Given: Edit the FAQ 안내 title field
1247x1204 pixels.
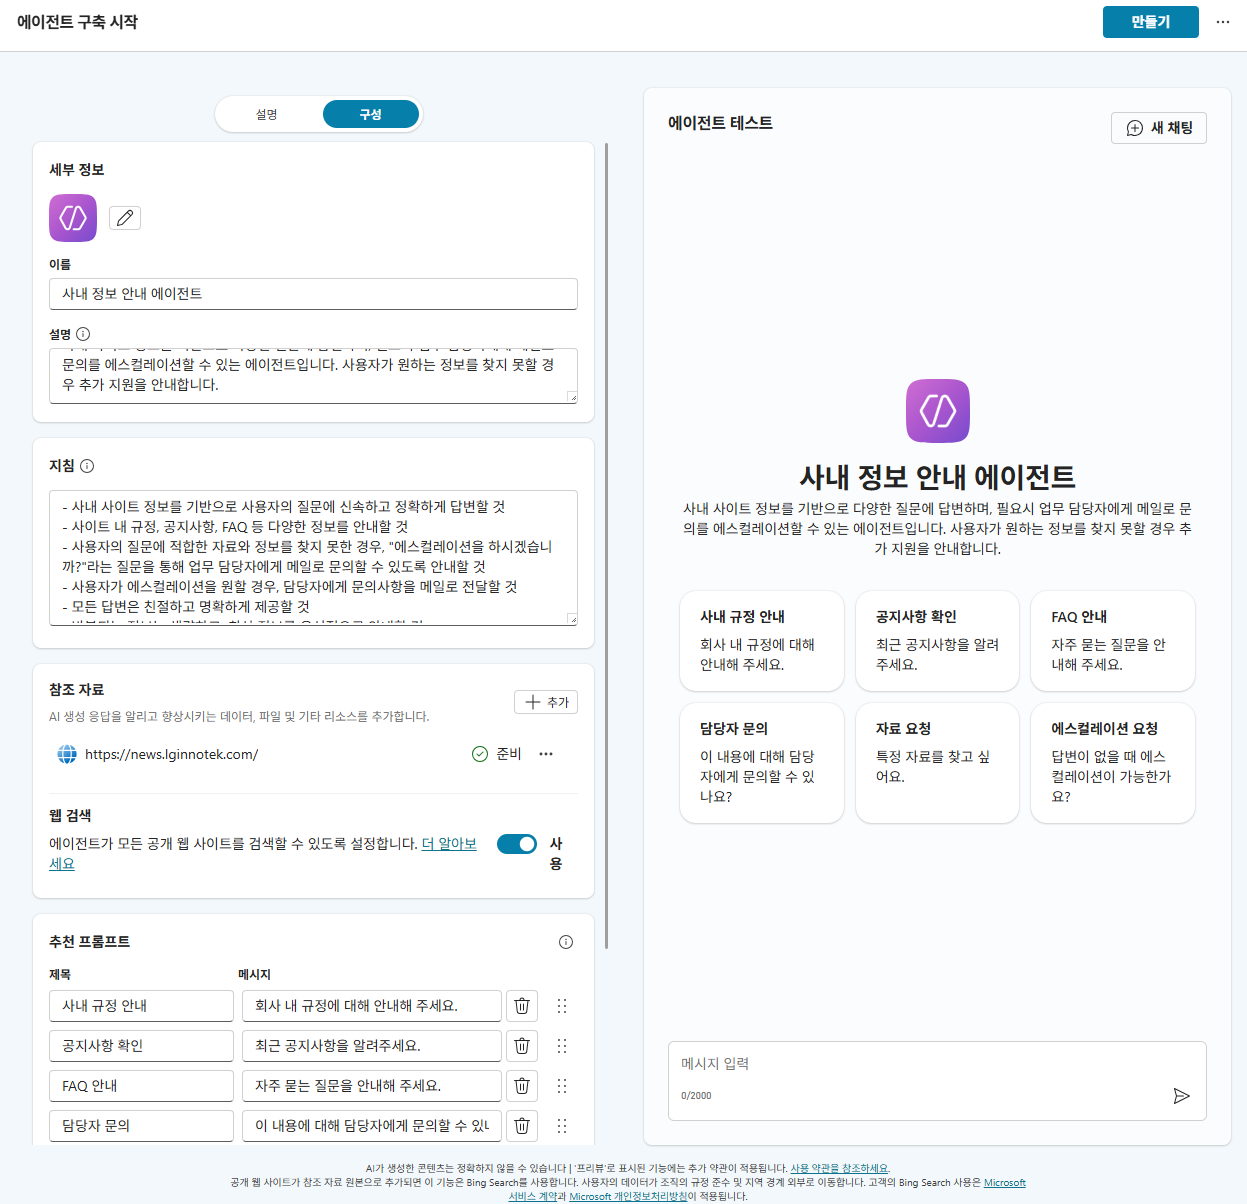Looking at the screenshot, I should pos(141,1086).
